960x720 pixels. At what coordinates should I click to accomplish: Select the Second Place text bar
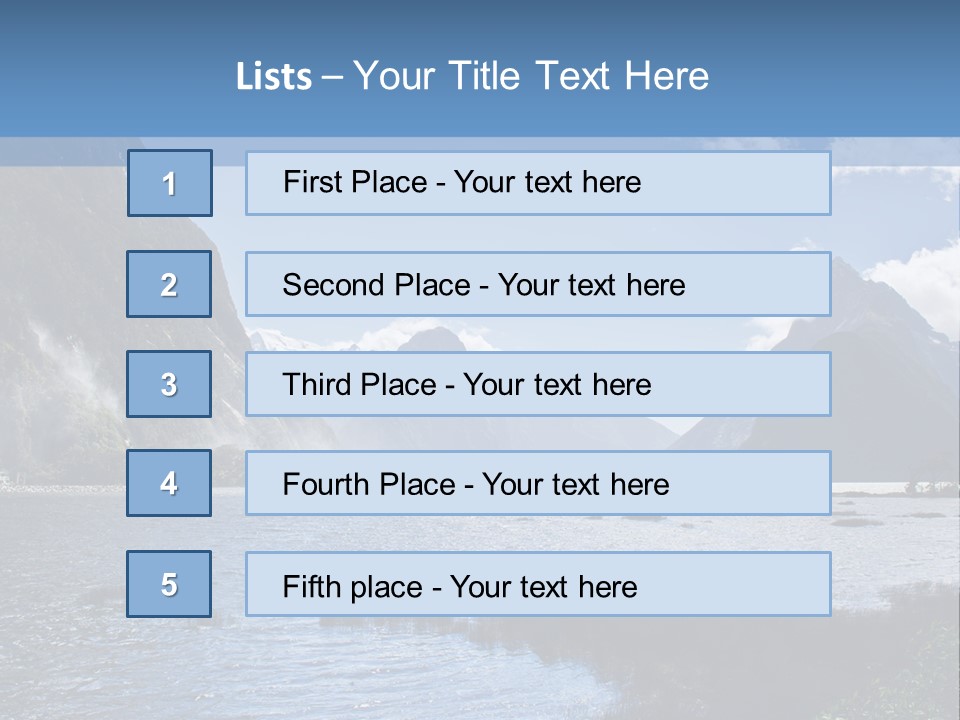(x=538, y=284)
